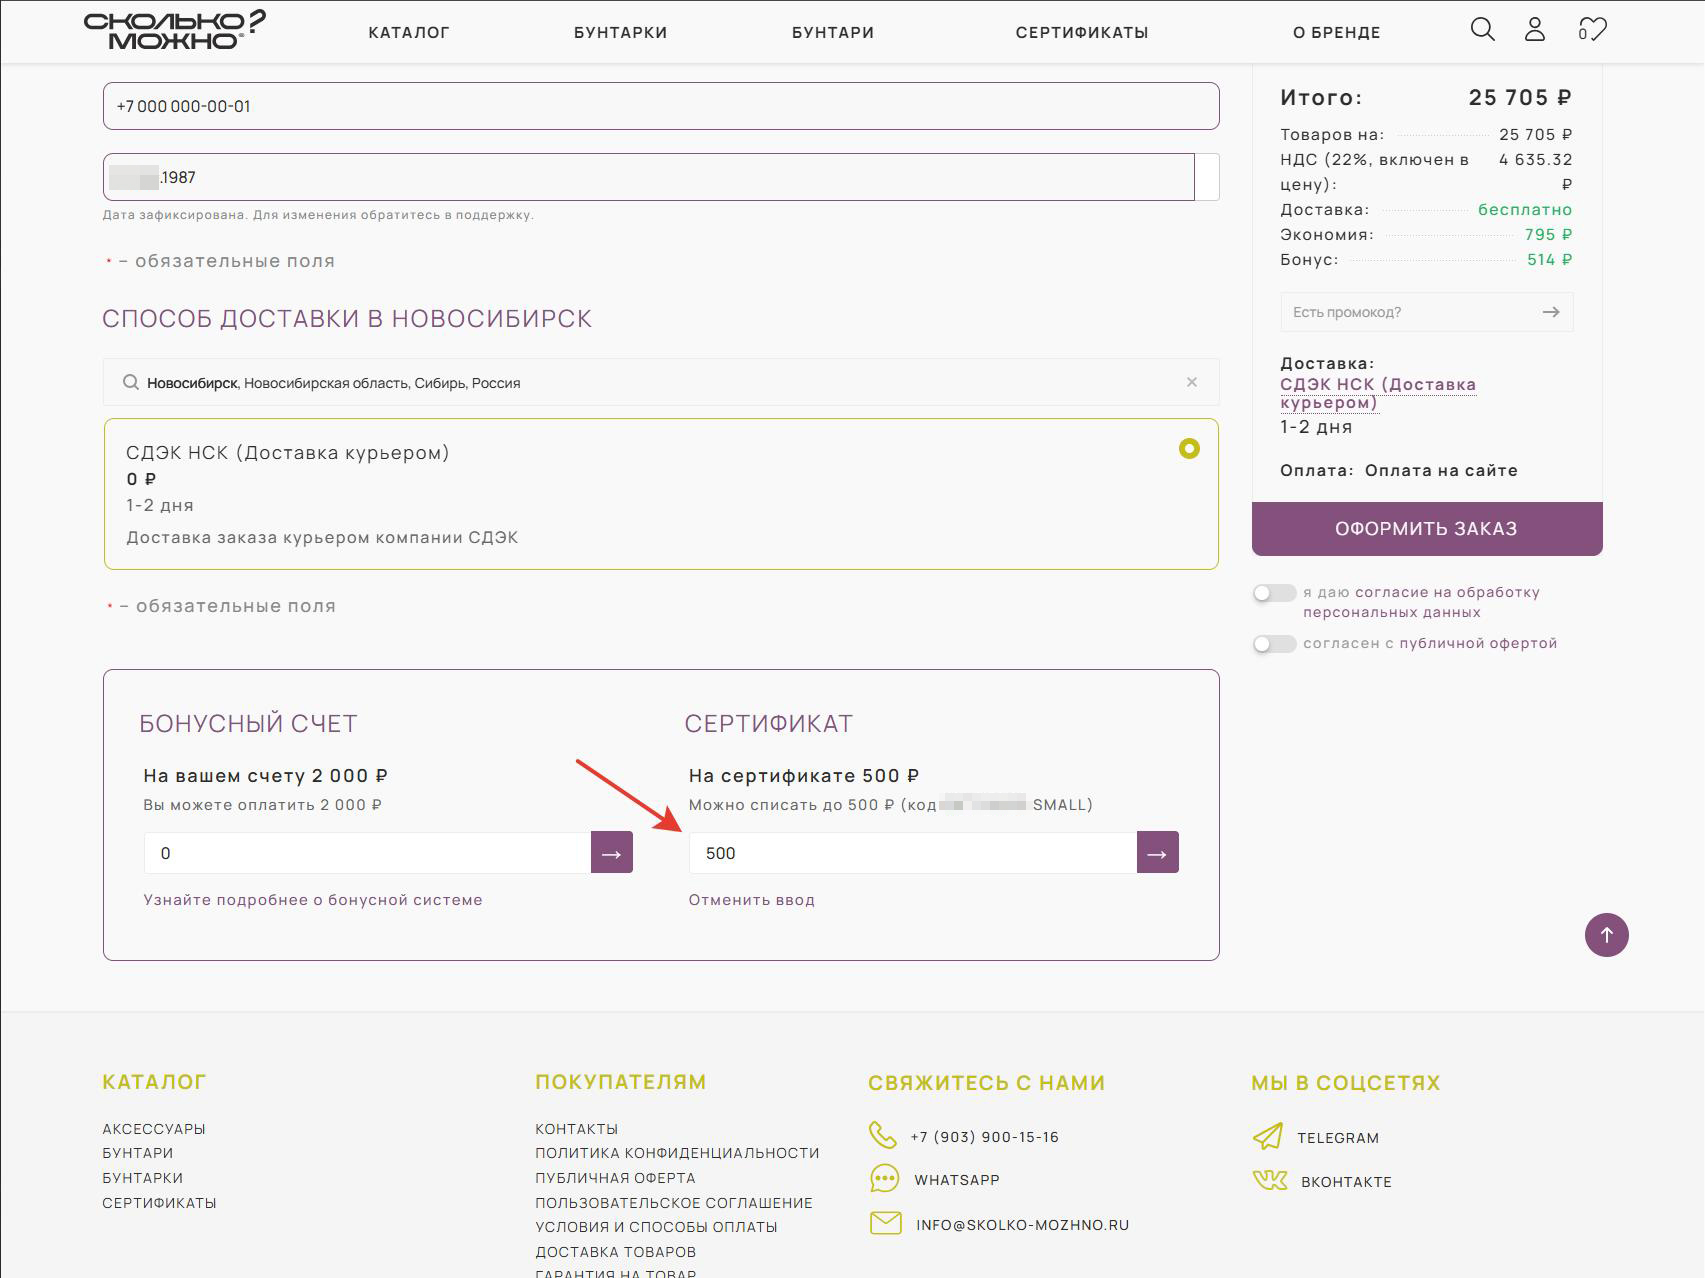Viewport: 1705px width, 1278px height.
Task: Open footer Аксессуары link
Action: pos(154,1129)
